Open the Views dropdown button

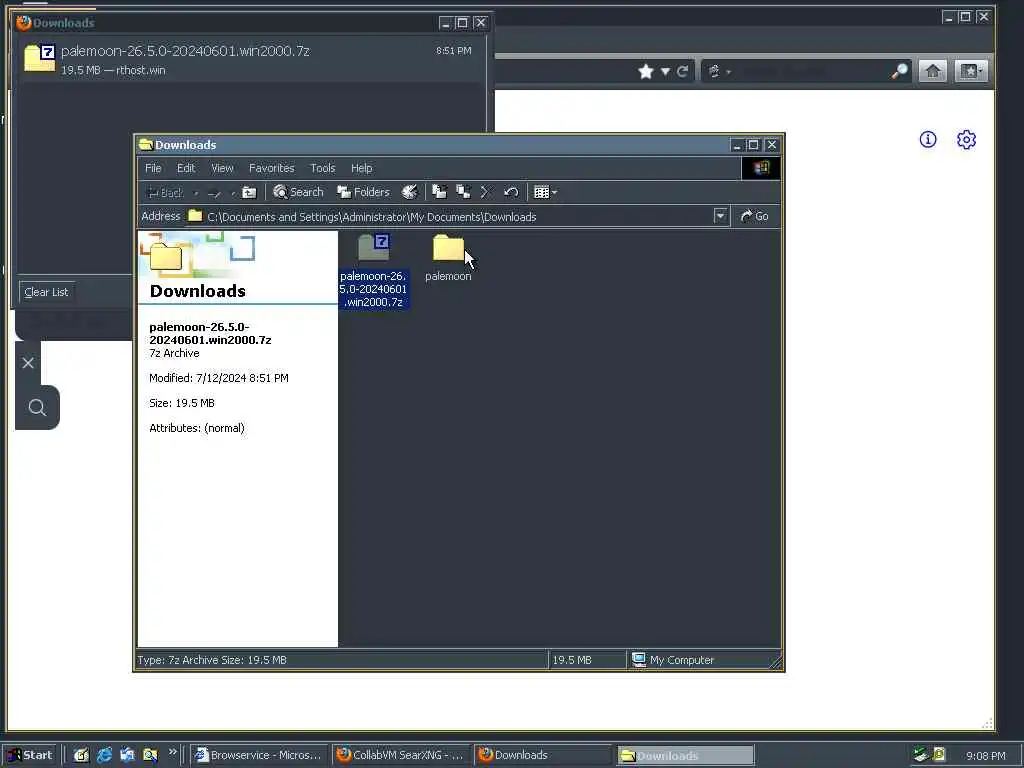[x=545, y=192]
